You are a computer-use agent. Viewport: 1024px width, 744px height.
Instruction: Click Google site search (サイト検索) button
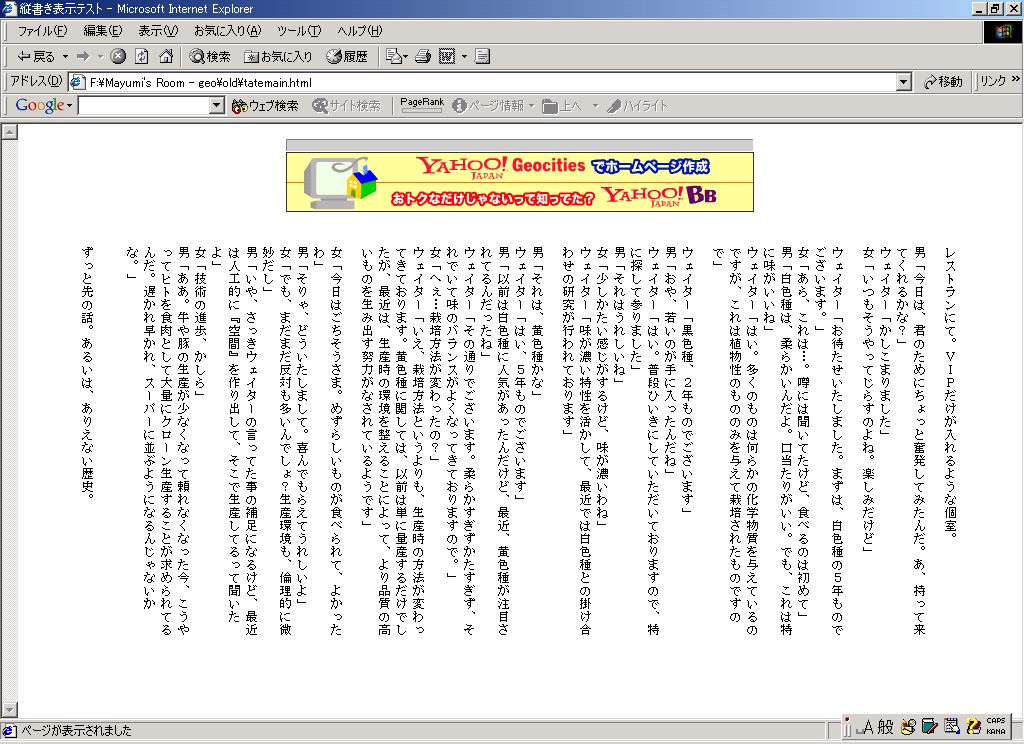346,106
